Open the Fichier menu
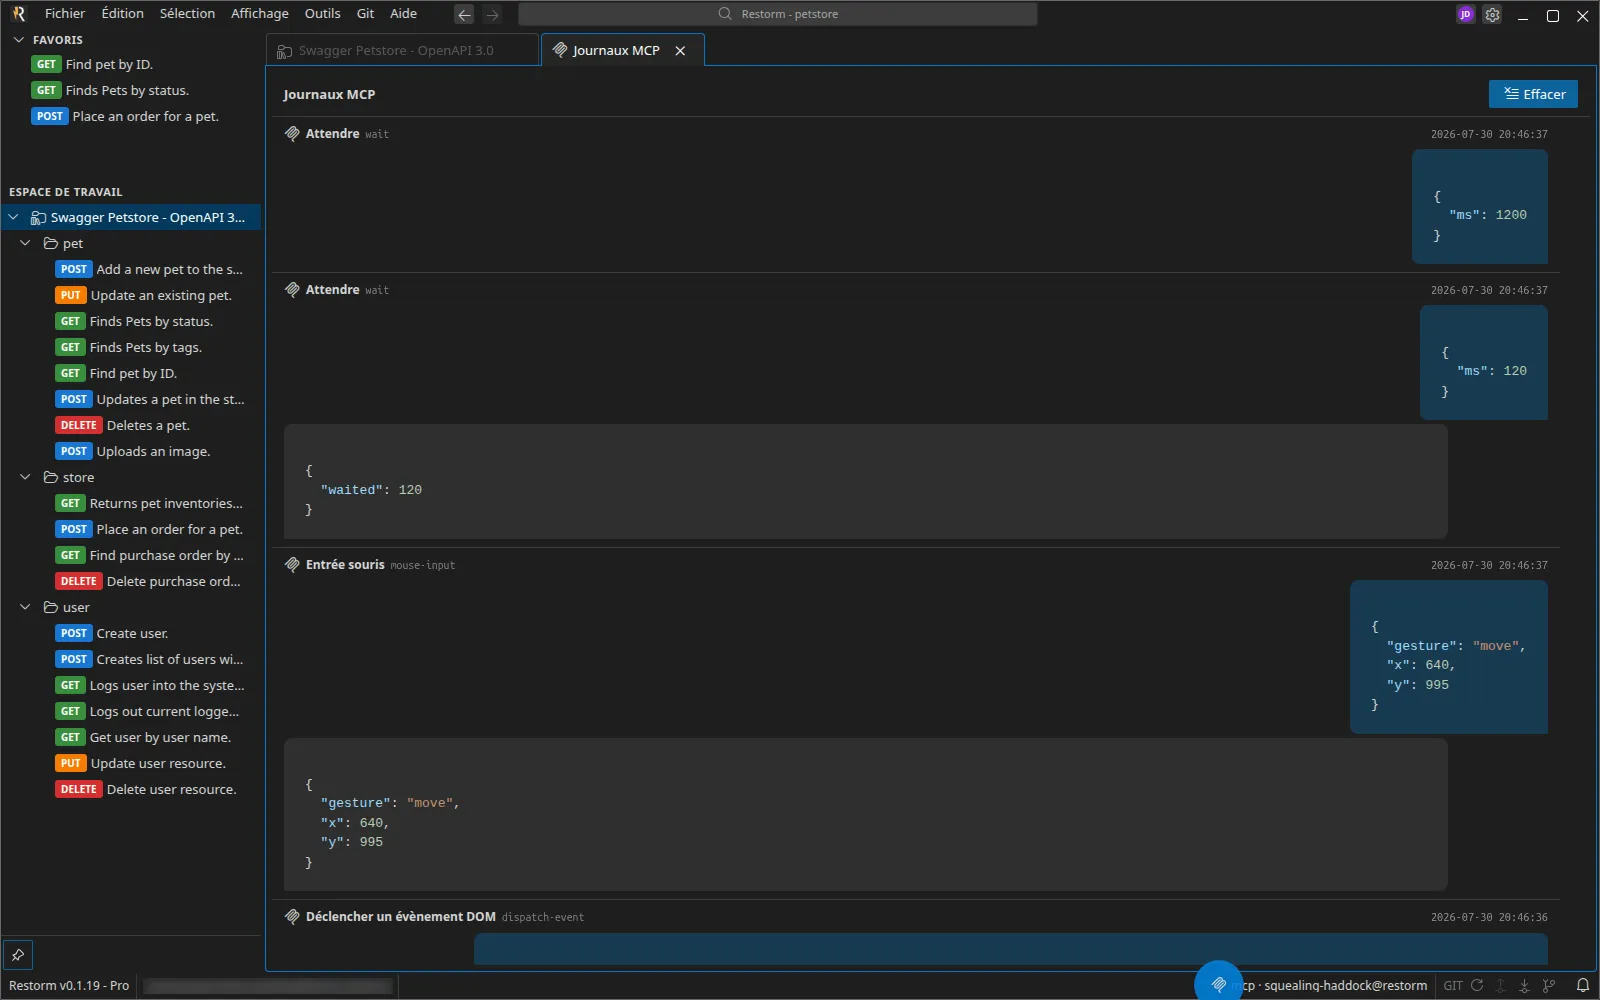1600x1000 pixels. pyautogui.click(x=65, y=14)
